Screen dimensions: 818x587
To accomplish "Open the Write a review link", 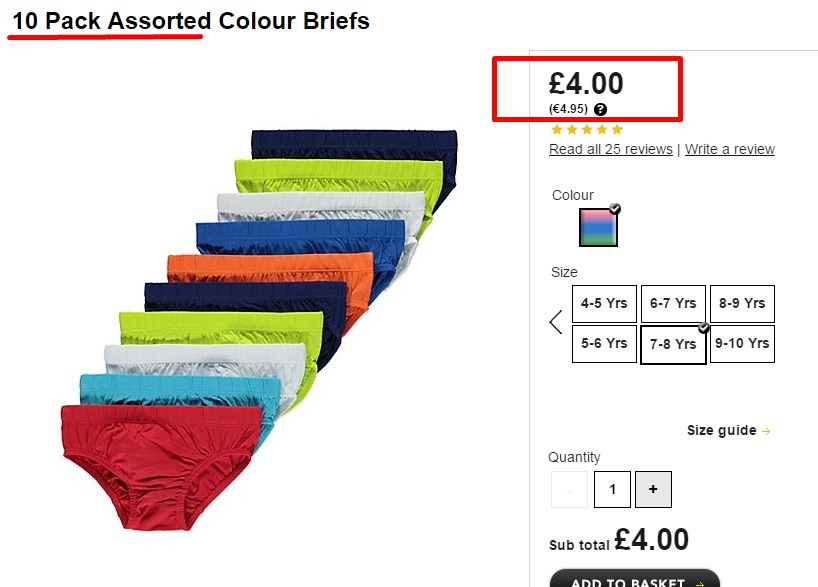I will [x=729, y=149].
